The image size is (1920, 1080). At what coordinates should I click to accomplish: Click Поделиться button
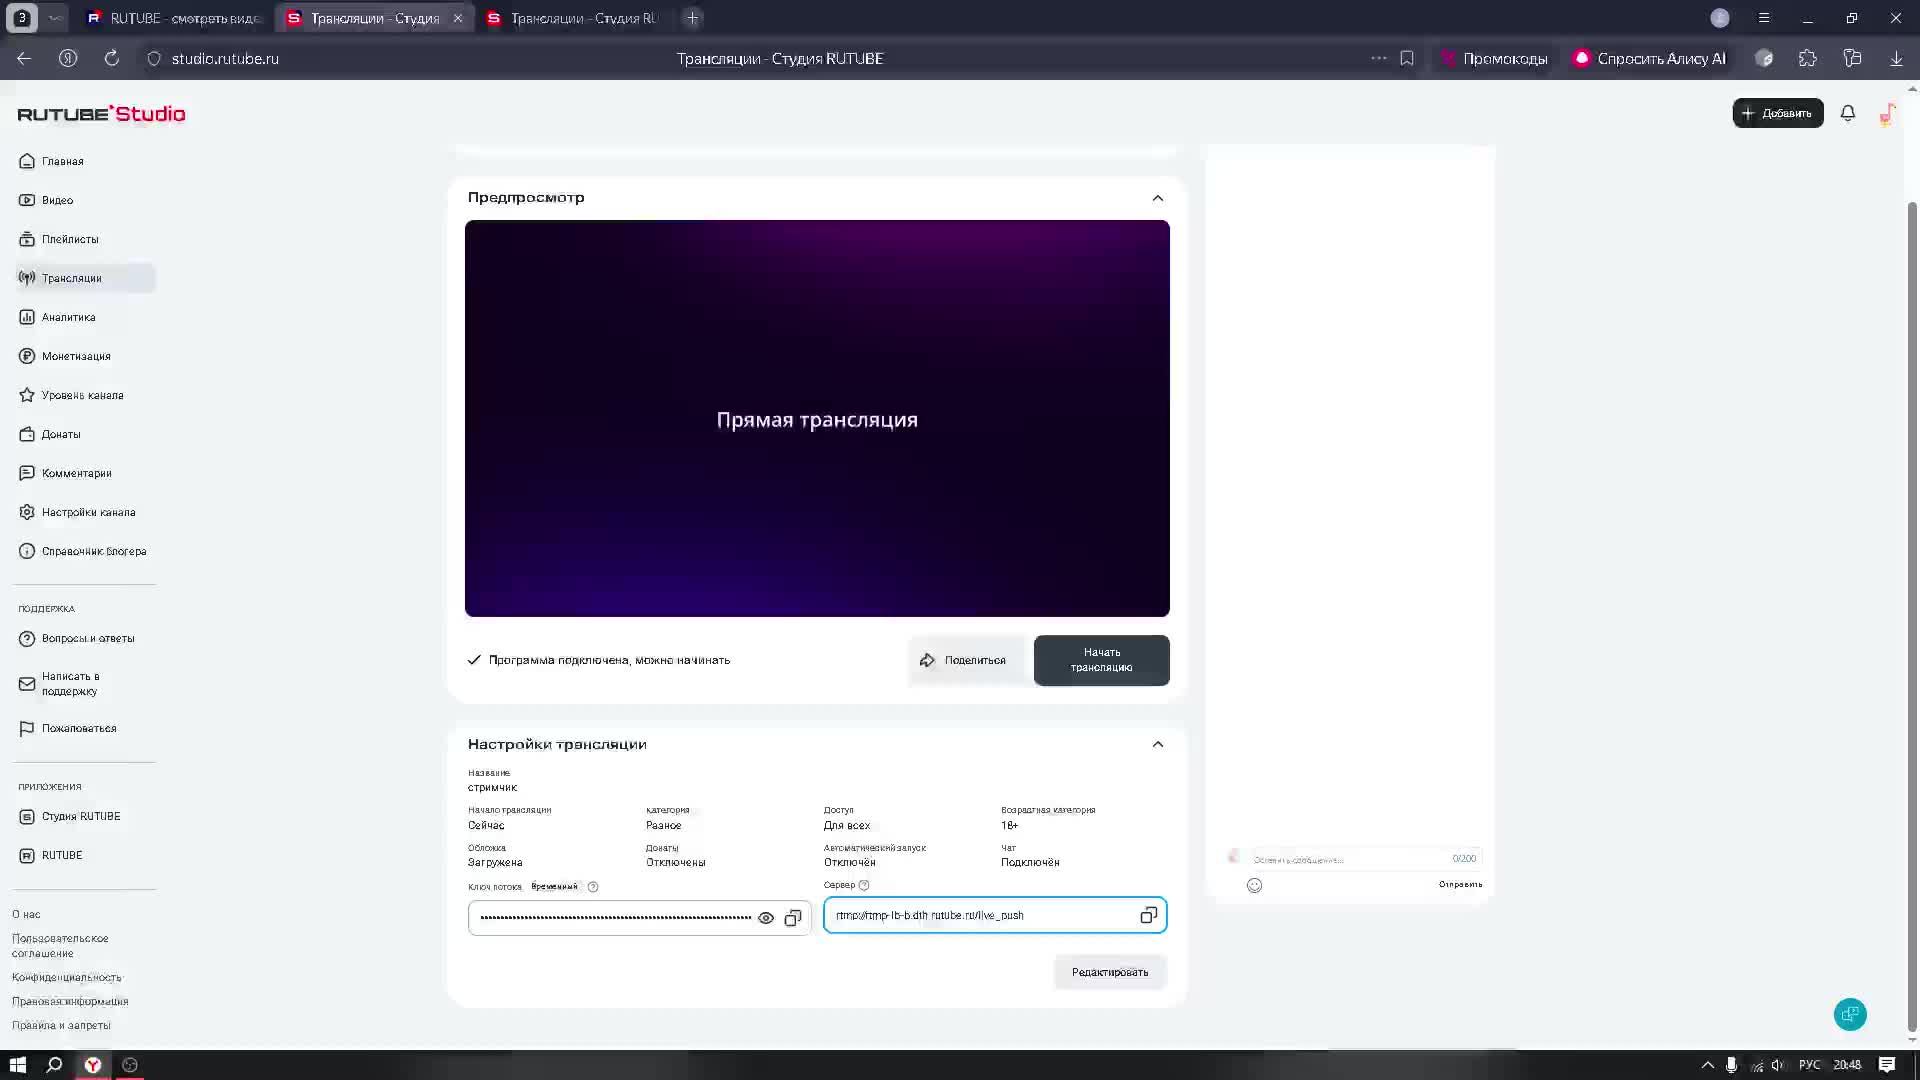click(x=964, y=660)
